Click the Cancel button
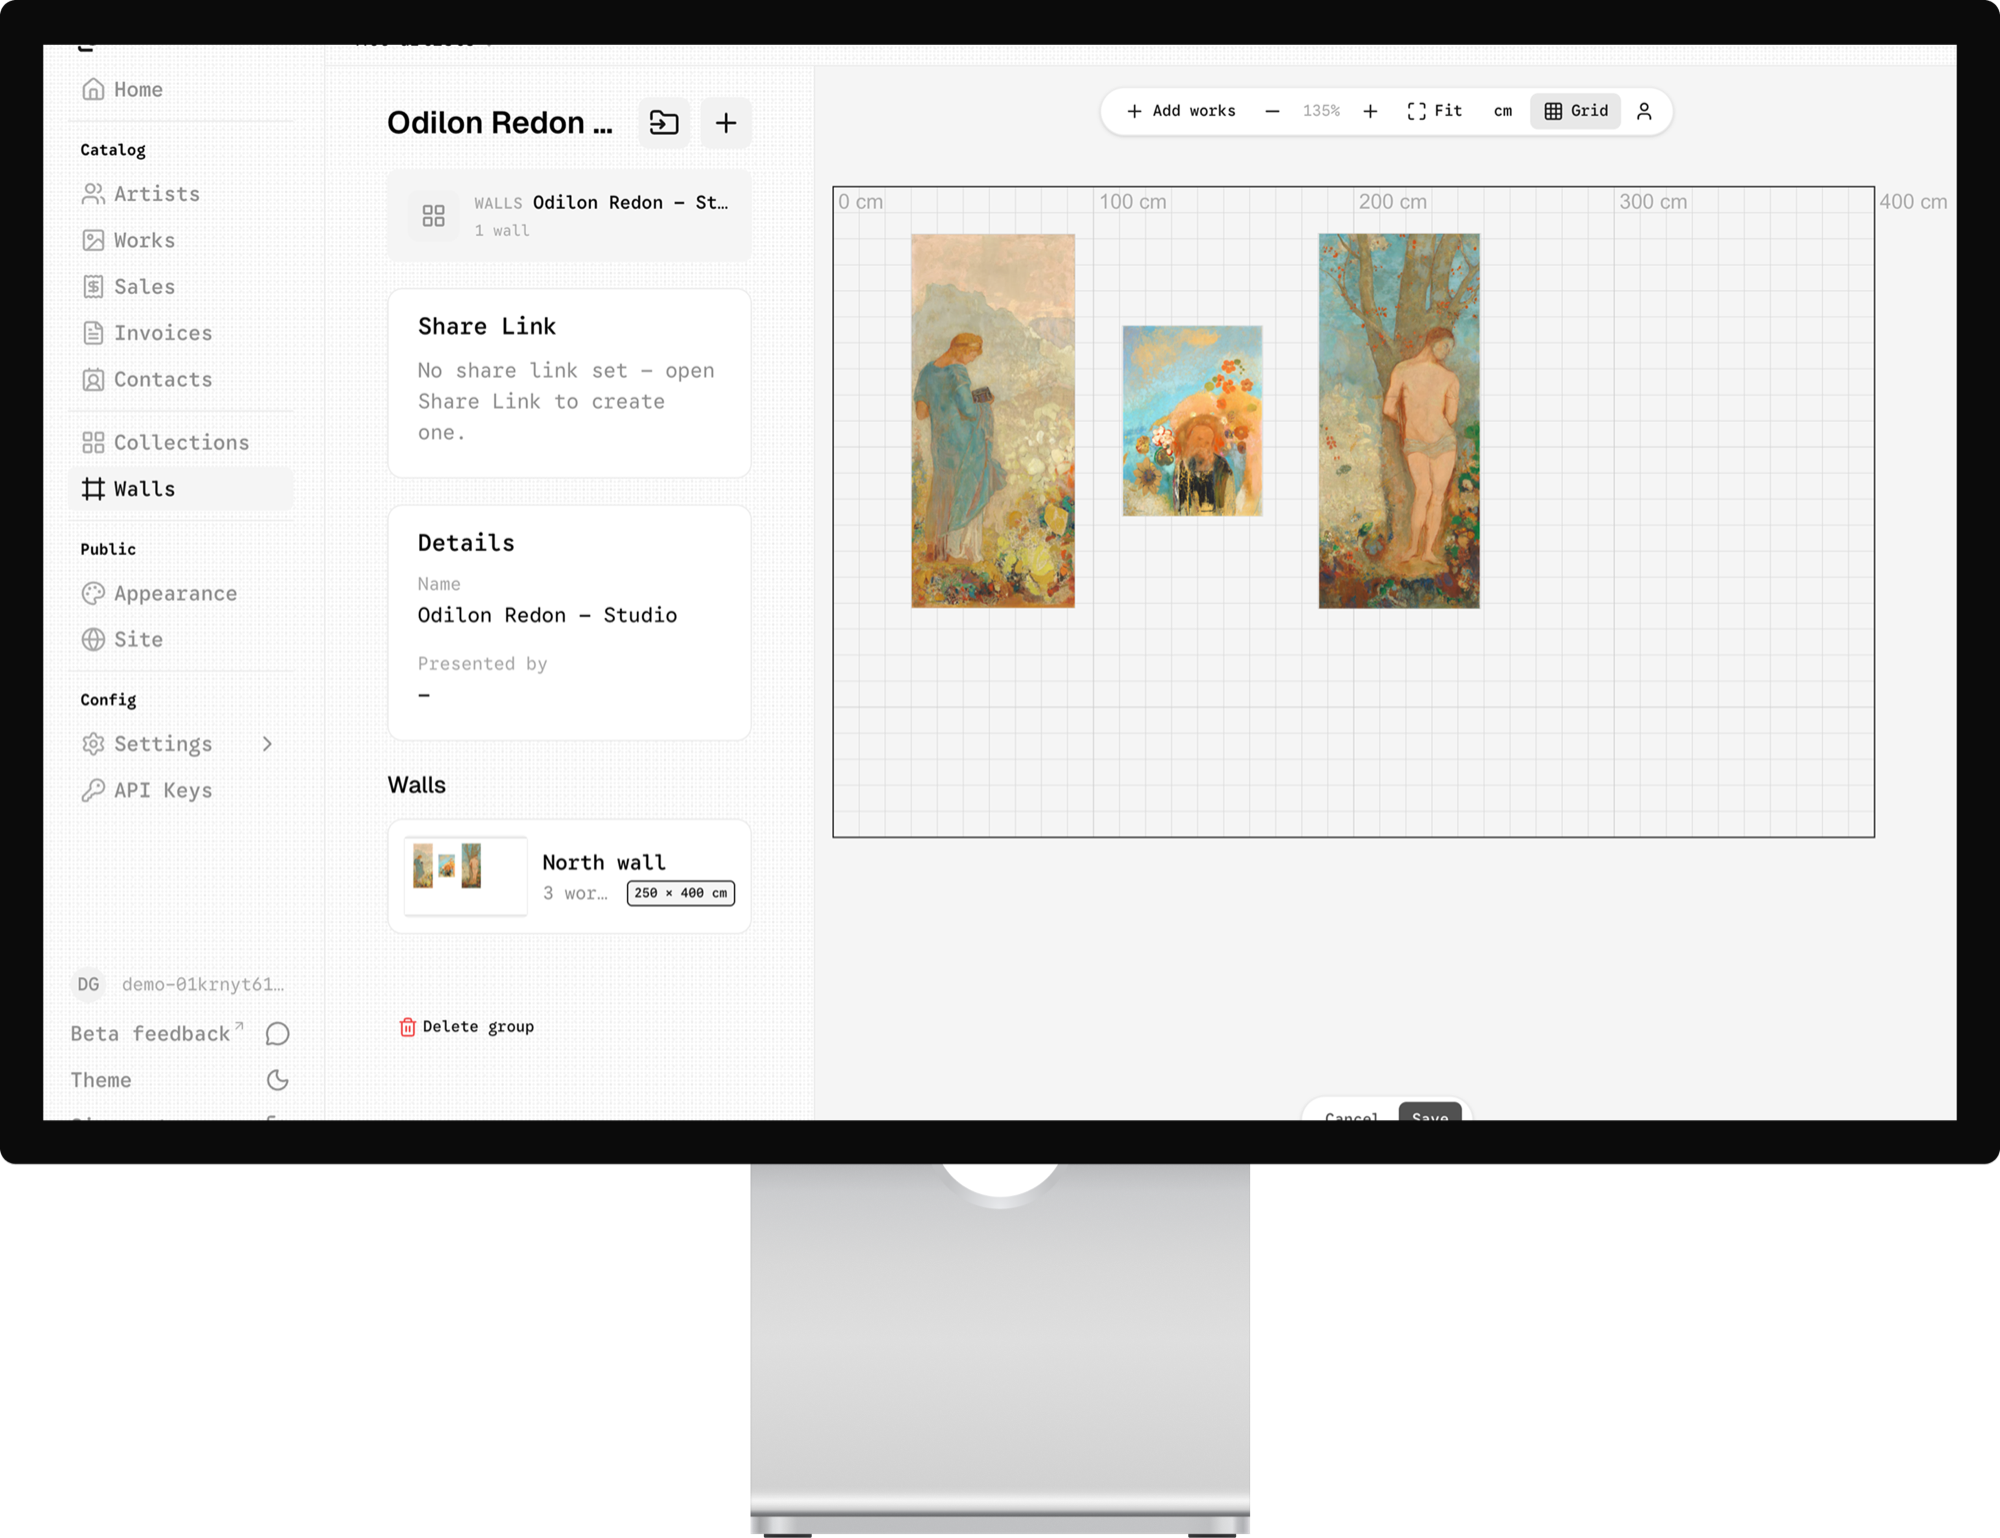This screenshot has width=2000, height=1538. coord(1352,1116)
